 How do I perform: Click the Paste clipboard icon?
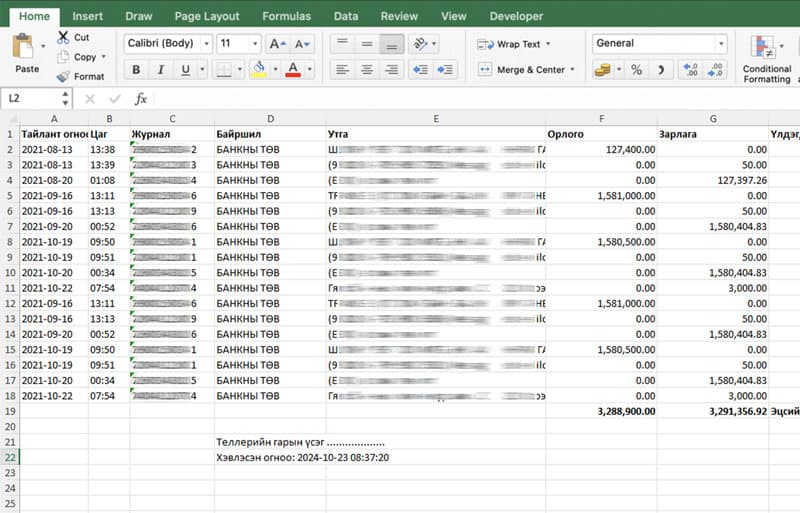25,47
